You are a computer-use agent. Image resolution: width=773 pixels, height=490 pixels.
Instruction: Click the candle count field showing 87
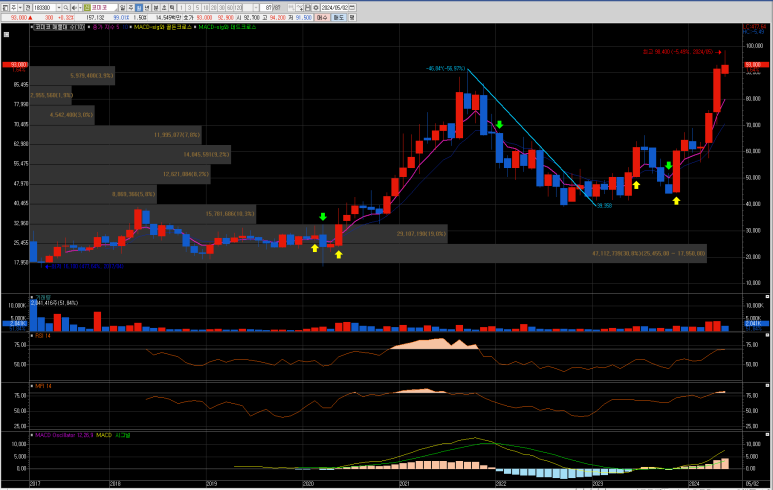(x=266, y=8)
